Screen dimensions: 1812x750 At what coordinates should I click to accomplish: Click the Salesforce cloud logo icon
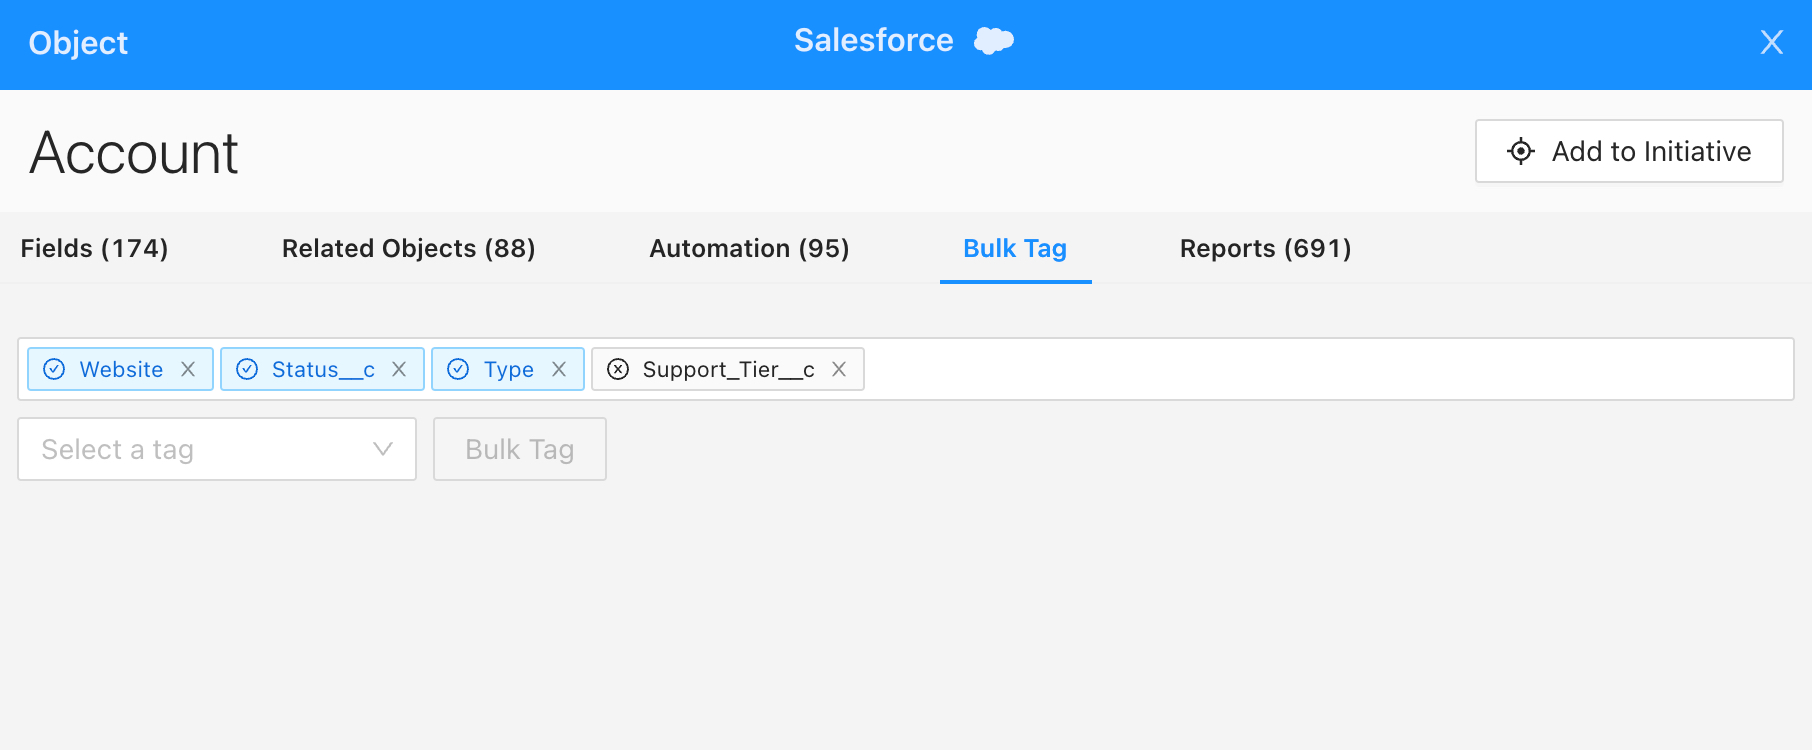point(994,41)
